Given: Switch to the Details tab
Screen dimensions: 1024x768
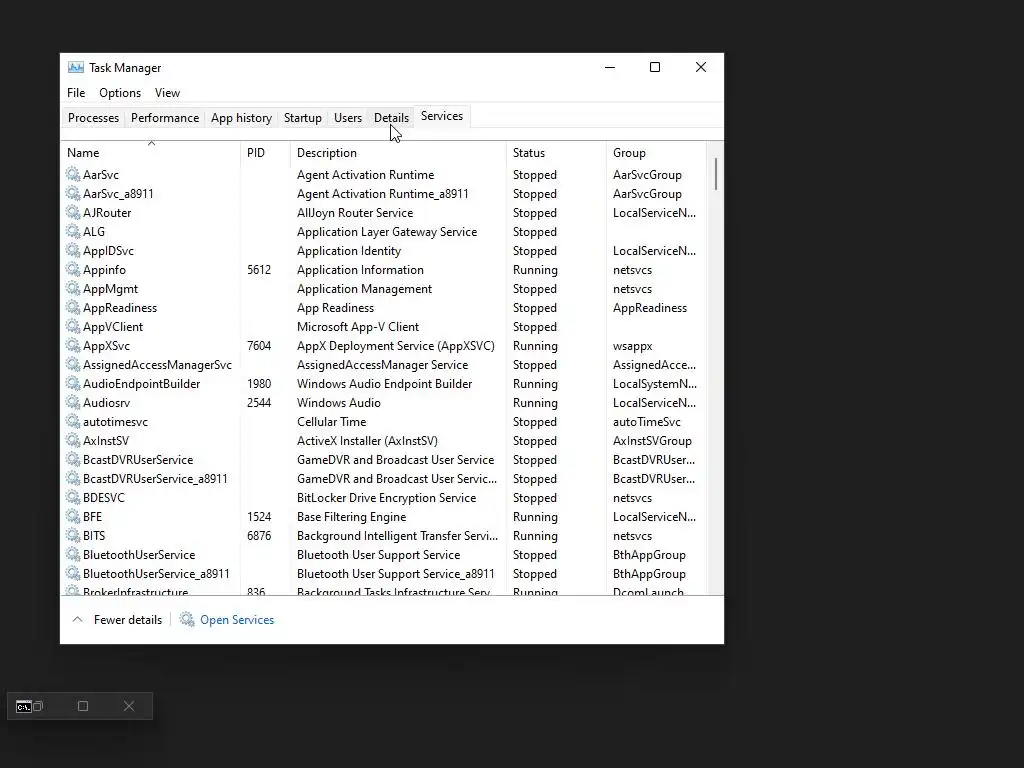Looking at the screenshot, I should click(391, 118).
